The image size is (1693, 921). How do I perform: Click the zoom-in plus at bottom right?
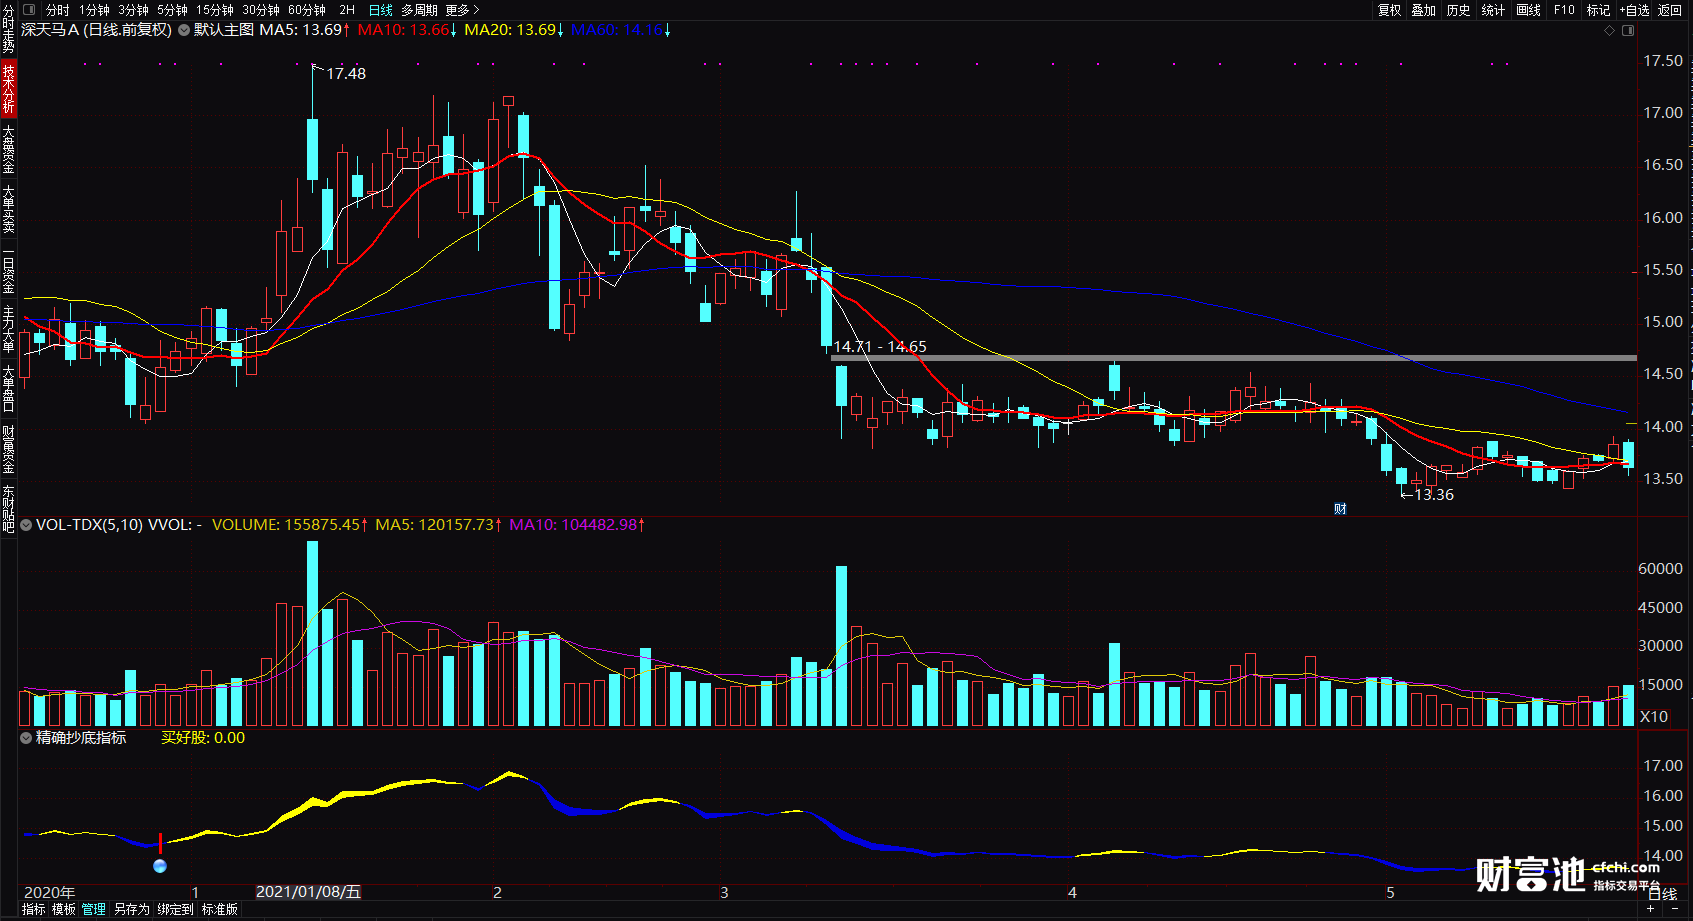[1650, 908]
